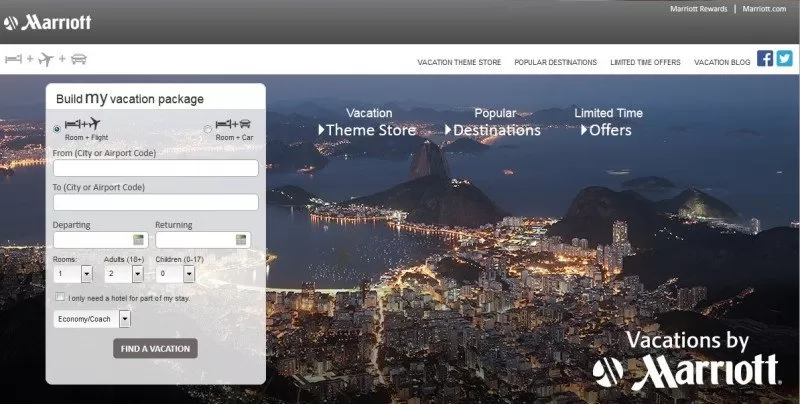800x404 pixels.
Task: Click the To city or airport field
Action: [156, 202]
